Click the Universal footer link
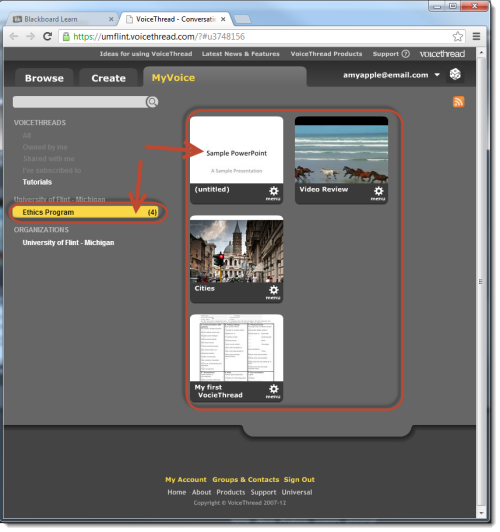The image size is (500, 532). (x=297, y=492)
